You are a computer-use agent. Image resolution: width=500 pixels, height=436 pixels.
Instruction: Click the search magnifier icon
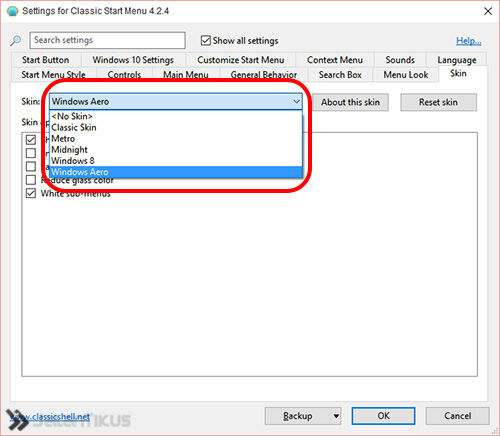click(x=15, y=40)
